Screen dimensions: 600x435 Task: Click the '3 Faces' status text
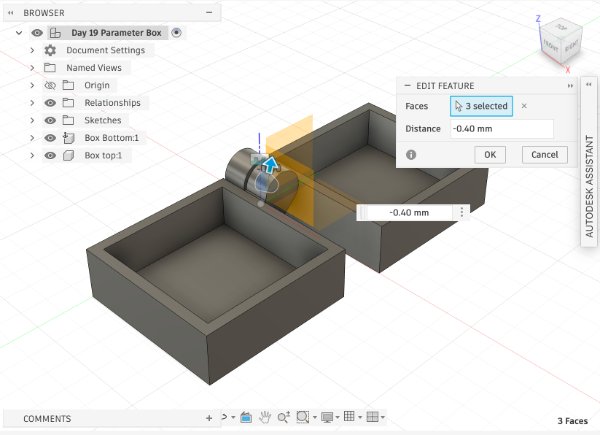pos(572,421)
